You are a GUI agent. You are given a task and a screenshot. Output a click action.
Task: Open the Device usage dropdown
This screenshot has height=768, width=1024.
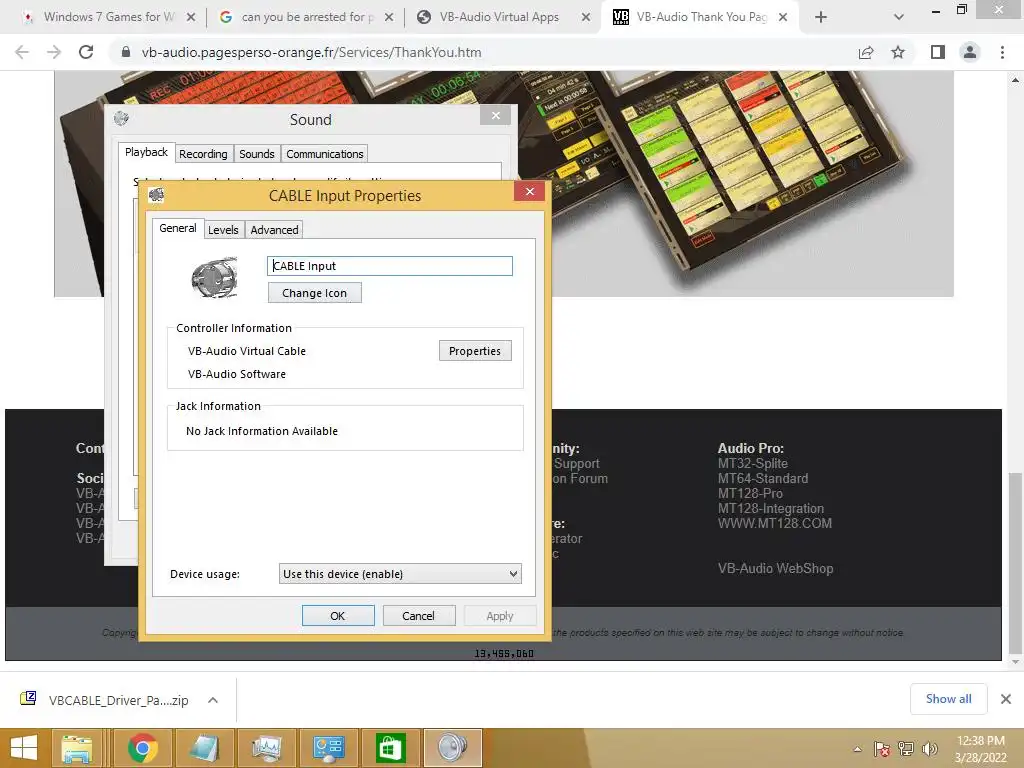tap(400, 573)
